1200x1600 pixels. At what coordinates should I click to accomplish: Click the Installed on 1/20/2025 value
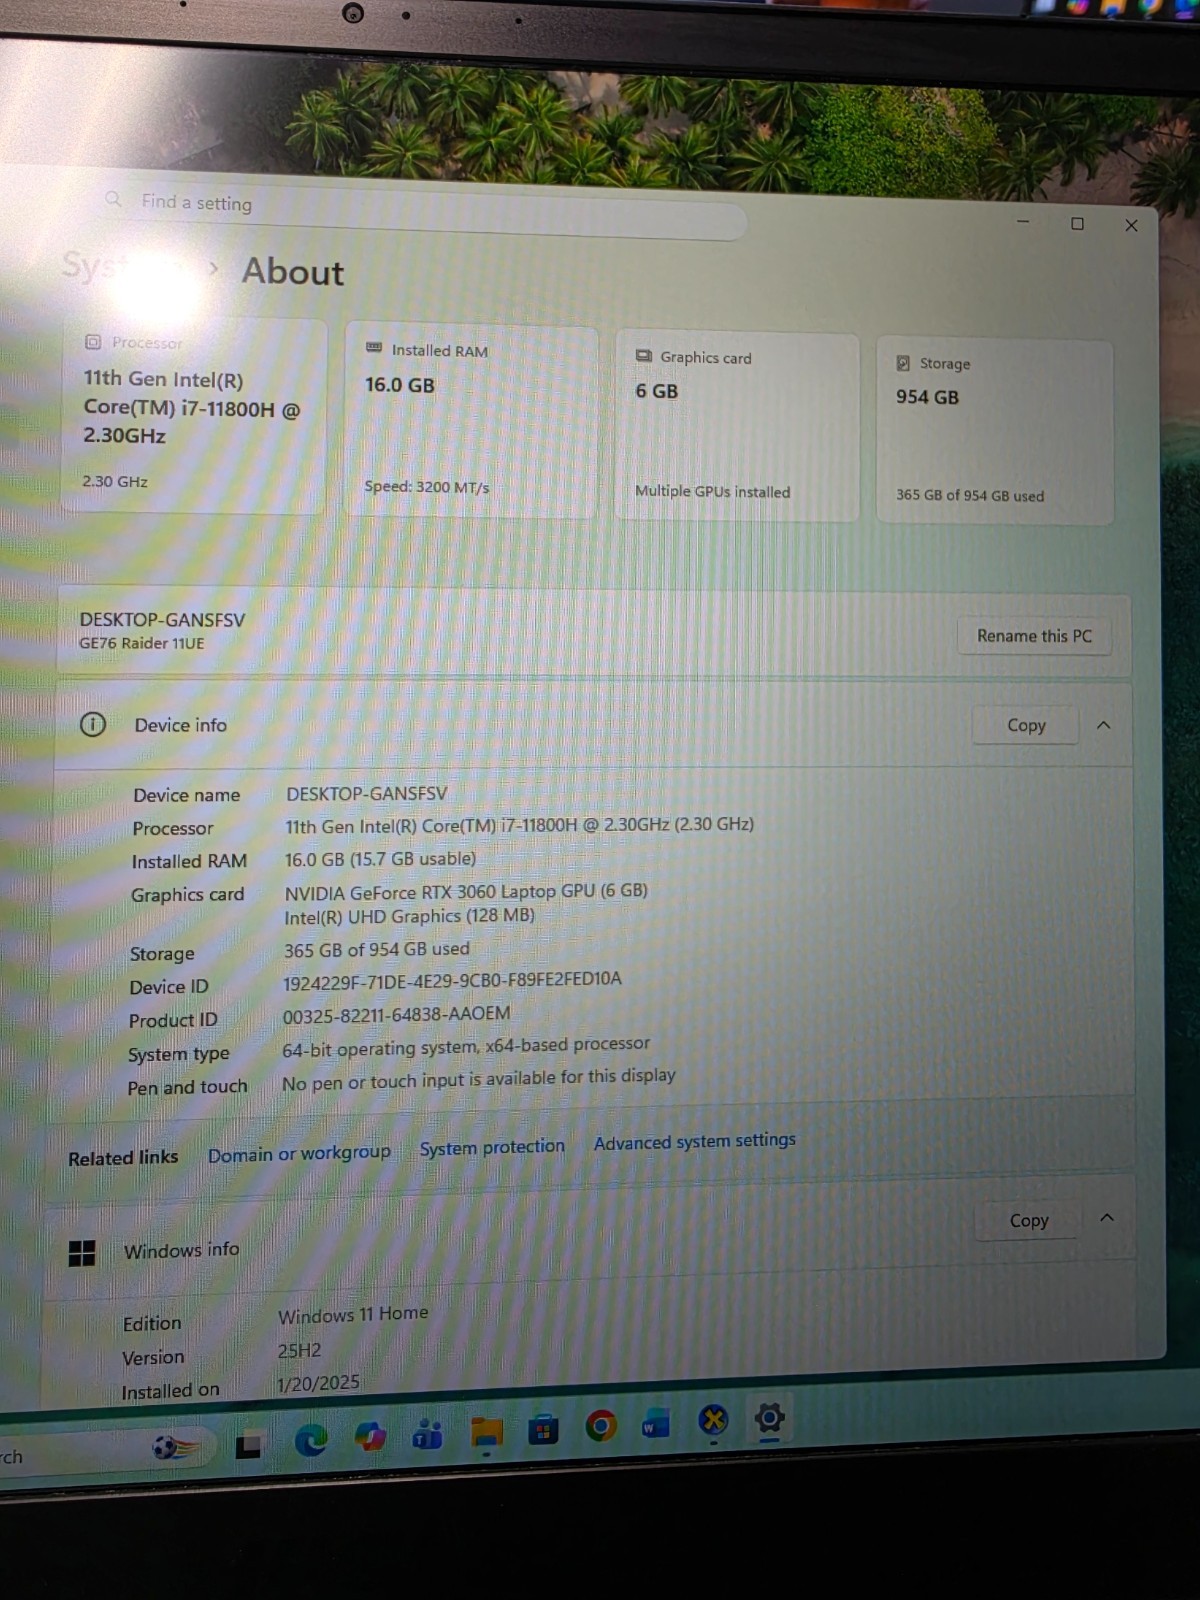(x=318, y=1384)
